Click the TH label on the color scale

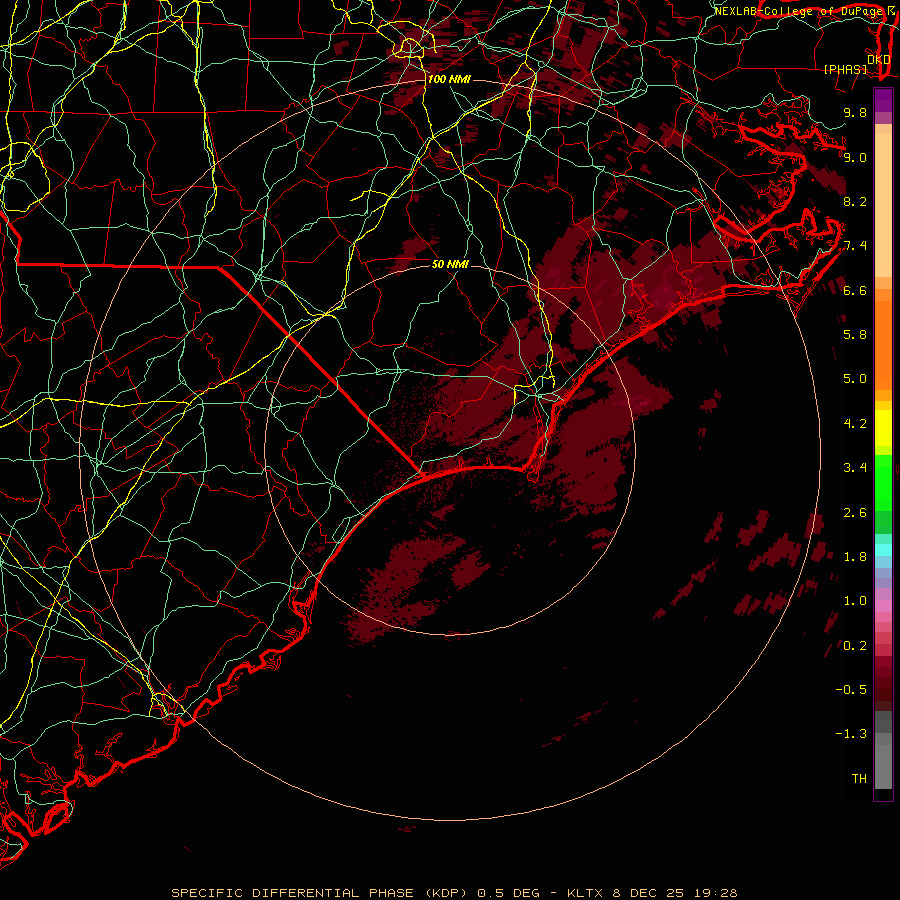coord(859,779)
